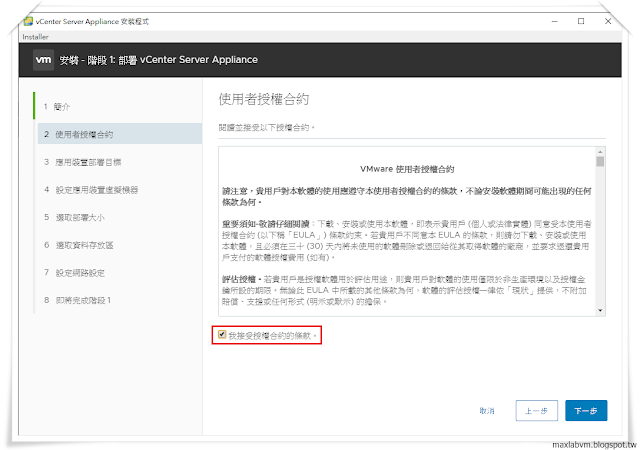Open the Installer menu
The image size is (640, 450).
tap(35, 37)
